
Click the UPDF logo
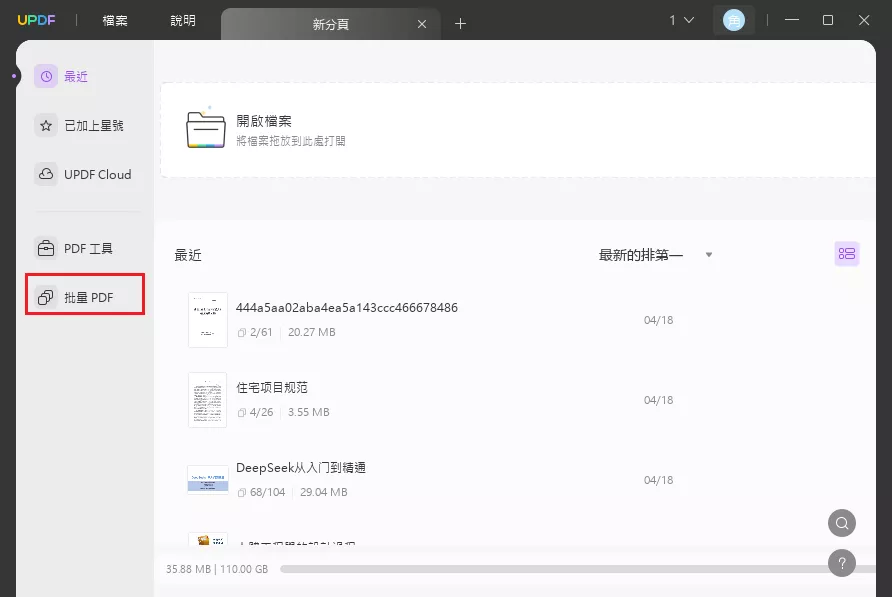[36, 20]
